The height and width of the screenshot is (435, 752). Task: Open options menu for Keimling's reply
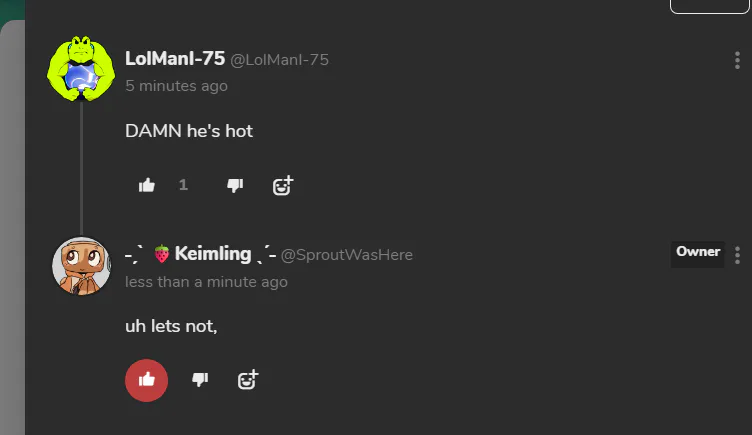pyautogui.click(x=737, y=254)
